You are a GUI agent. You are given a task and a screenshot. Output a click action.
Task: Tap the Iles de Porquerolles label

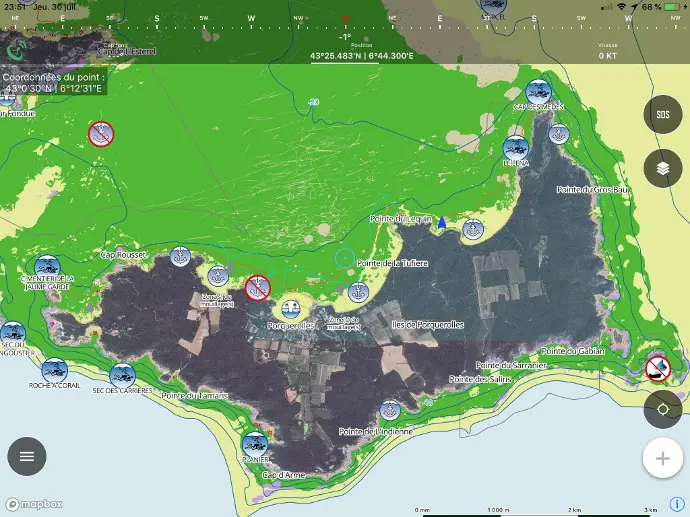(428, 325)
